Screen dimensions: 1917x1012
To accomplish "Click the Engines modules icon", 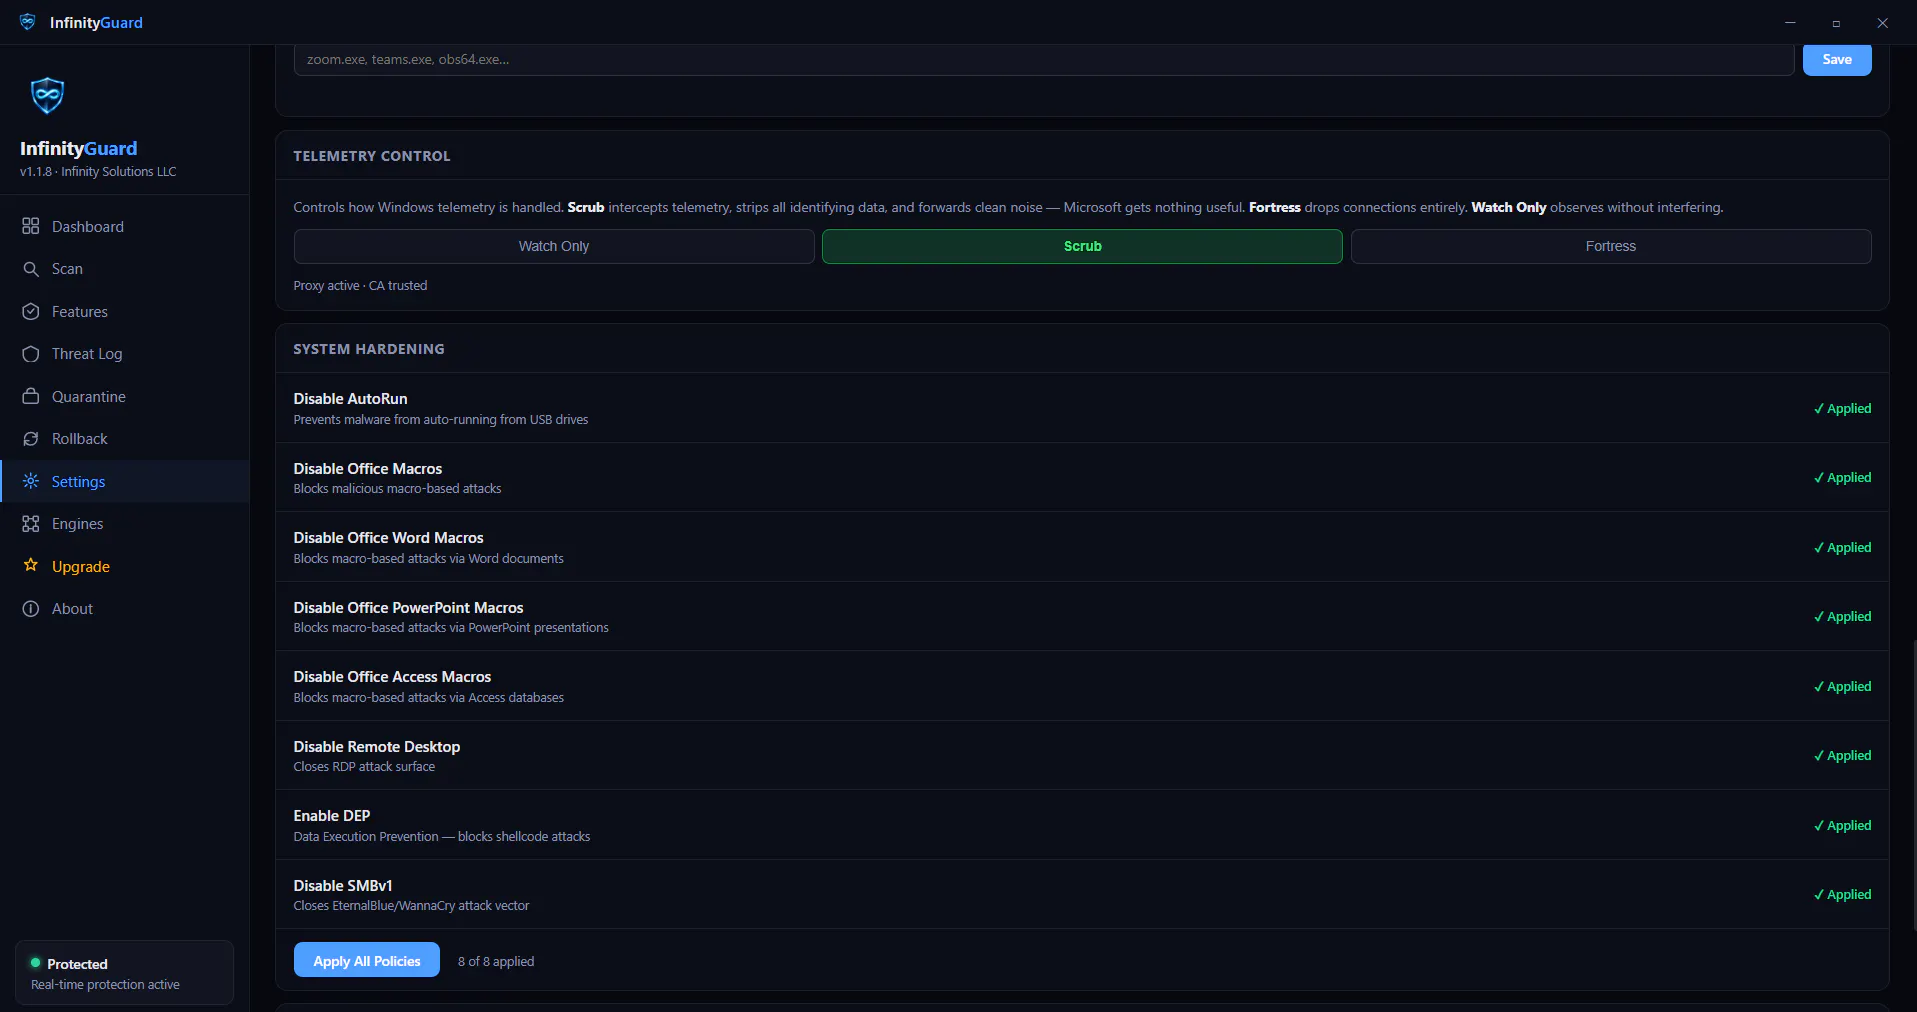I will [x=31, y=524].
